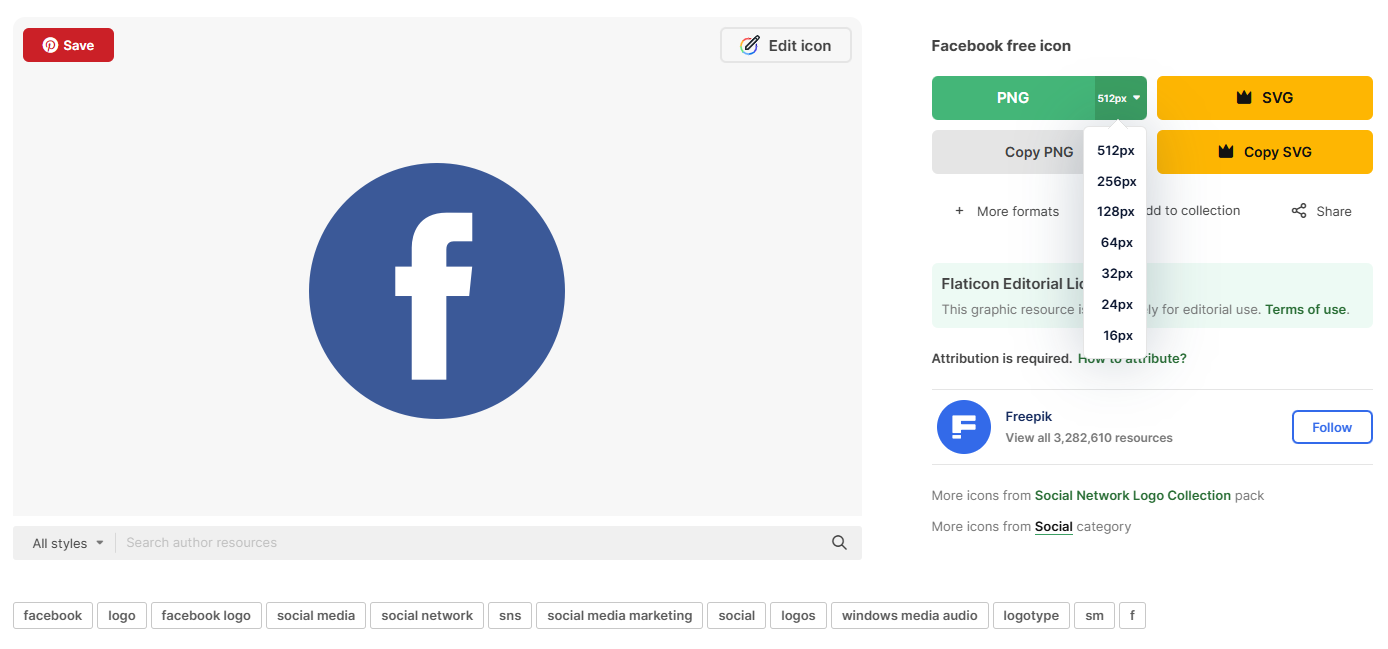The height and width of the screenshot is (649, 1388).
Task: Focus the Search author resources field
Action: tap(470, 543)
